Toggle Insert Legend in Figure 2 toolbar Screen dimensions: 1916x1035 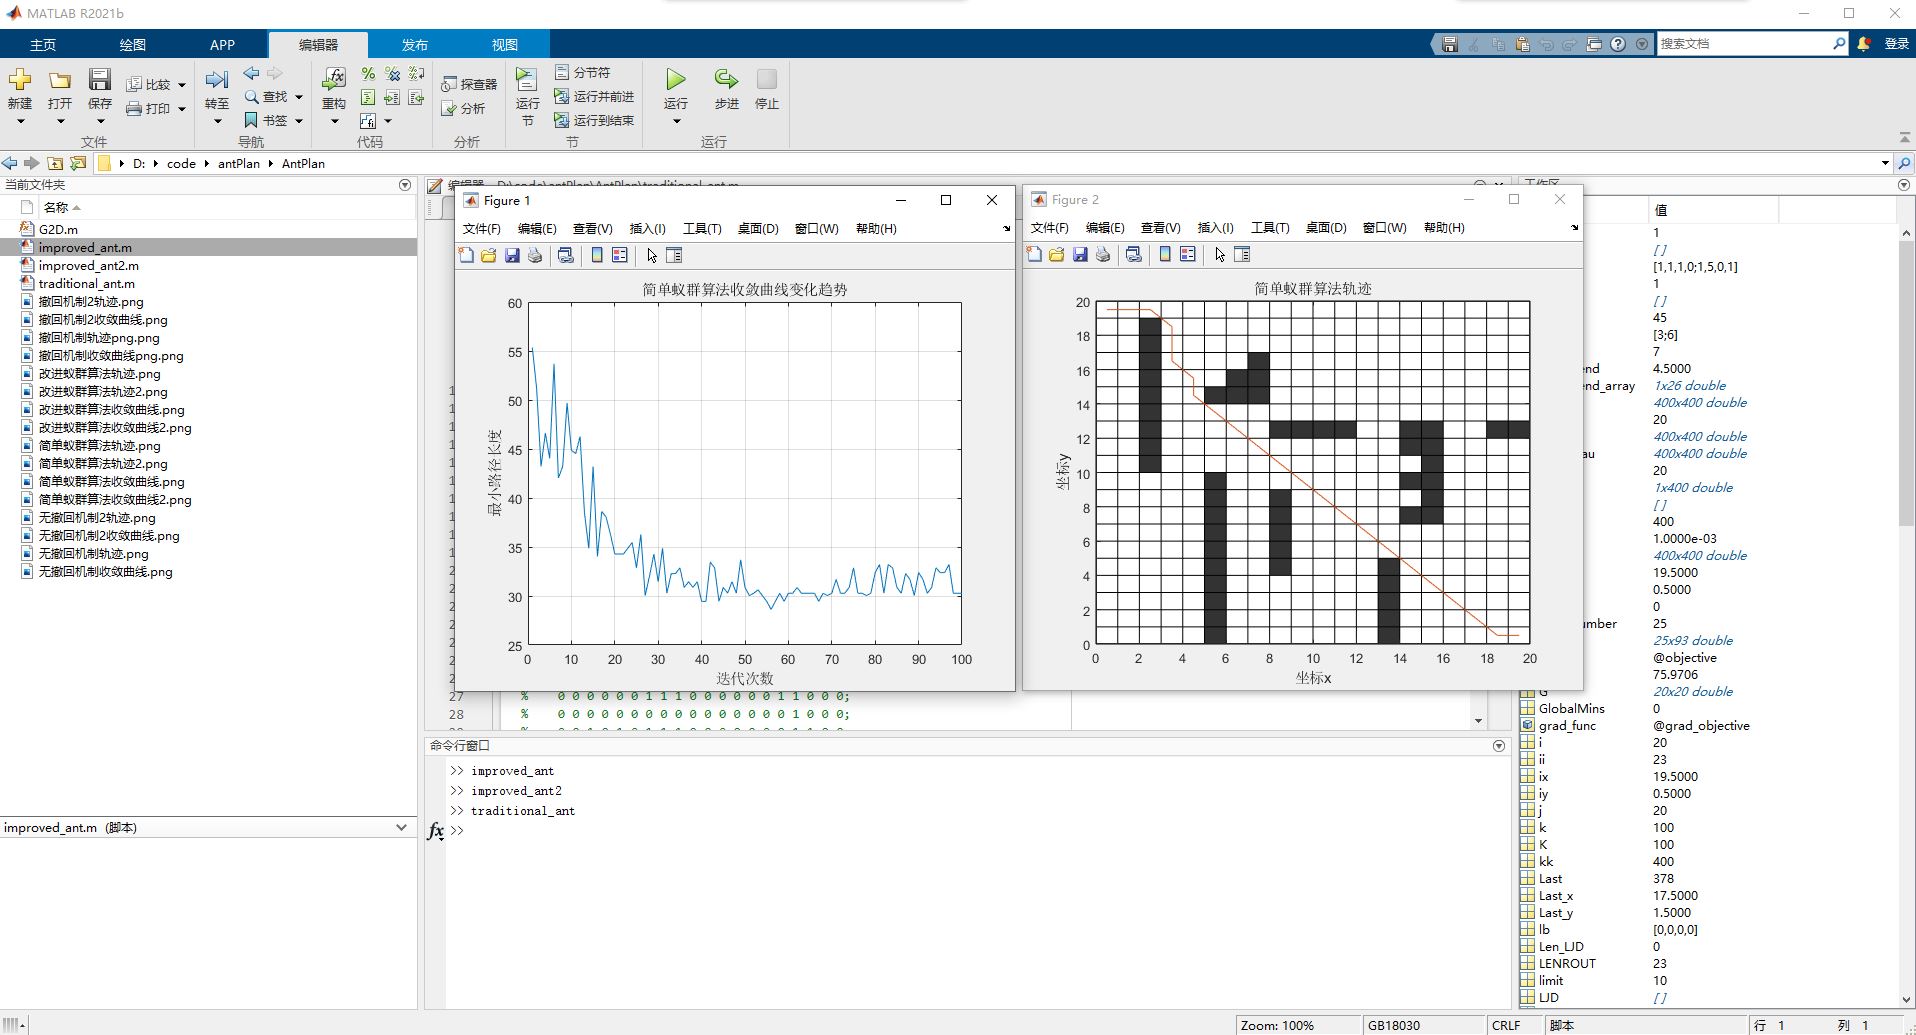pyautogui.click(x=1188, y=255)
